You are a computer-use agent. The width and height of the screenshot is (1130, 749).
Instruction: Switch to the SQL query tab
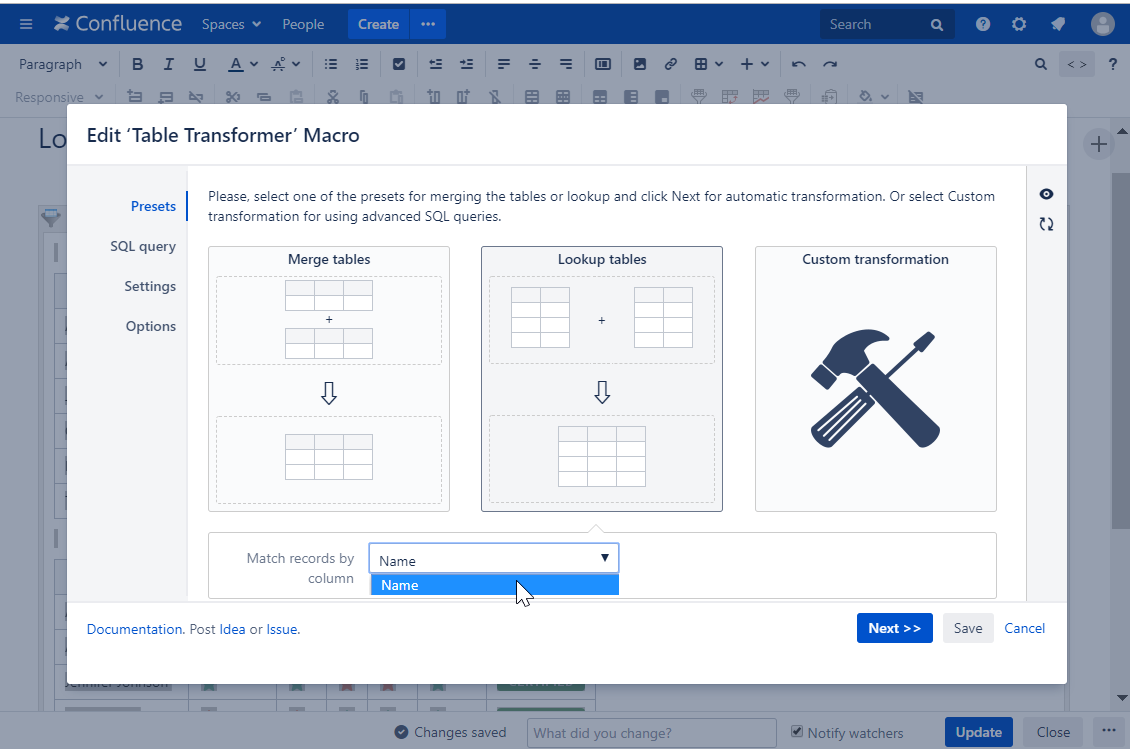click(x=143, y=246)
